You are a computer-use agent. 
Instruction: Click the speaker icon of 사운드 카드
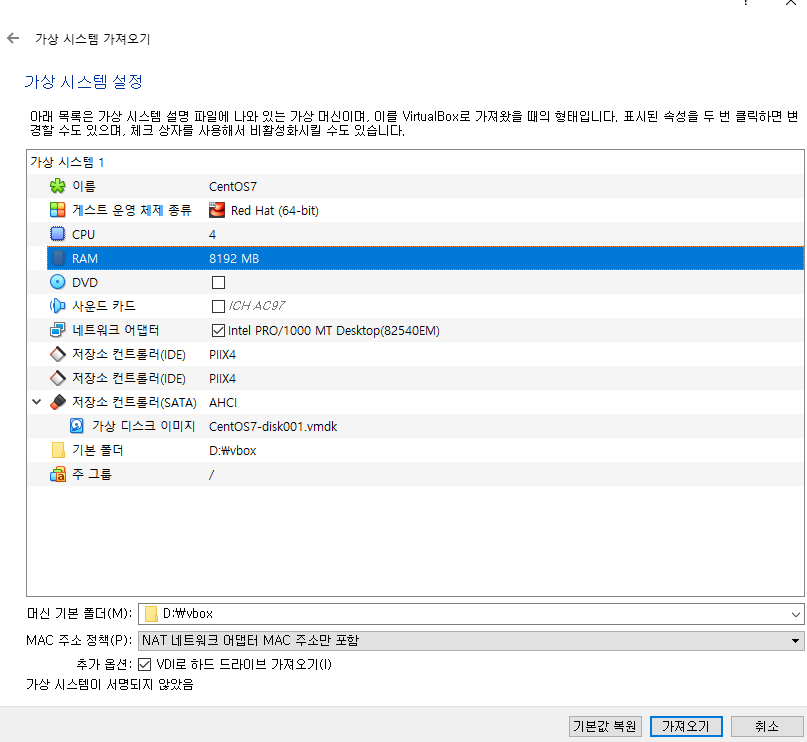(x=58, y=306)
